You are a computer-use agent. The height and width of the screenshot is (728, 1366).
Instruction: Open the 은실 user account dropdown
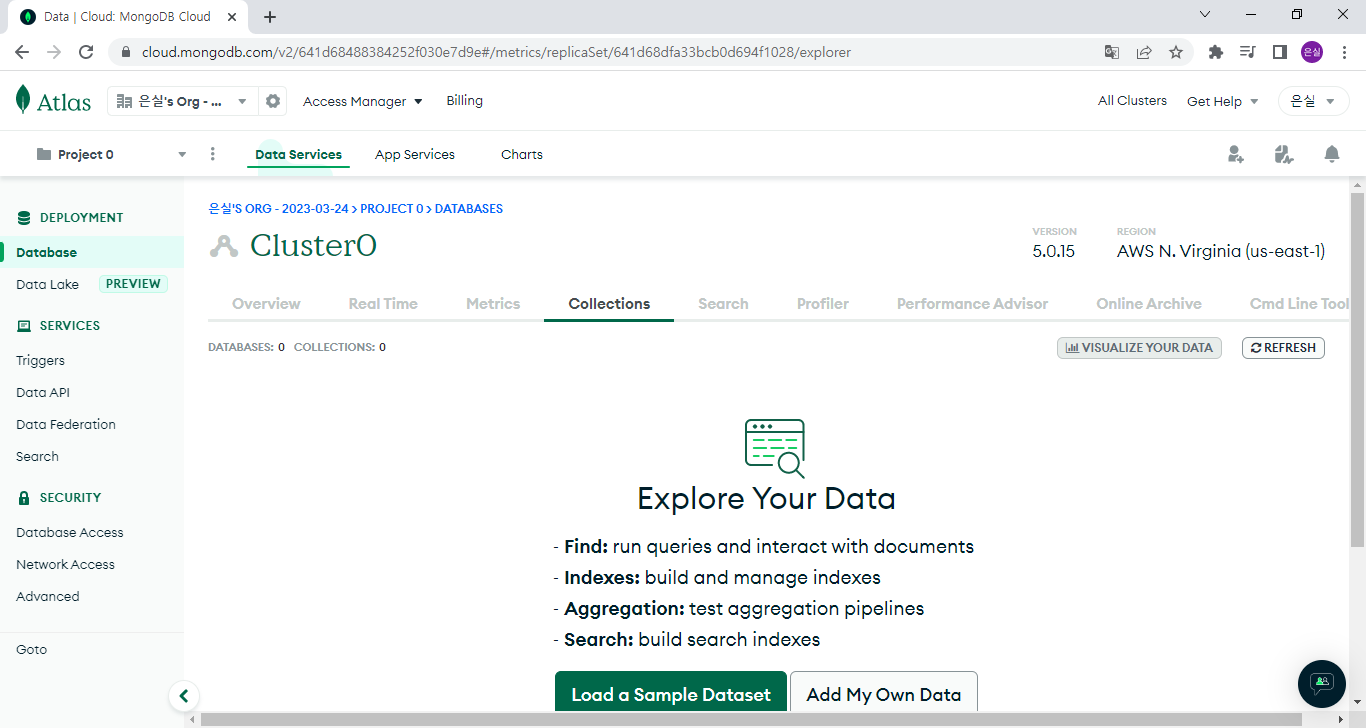tap(1313, 101)
